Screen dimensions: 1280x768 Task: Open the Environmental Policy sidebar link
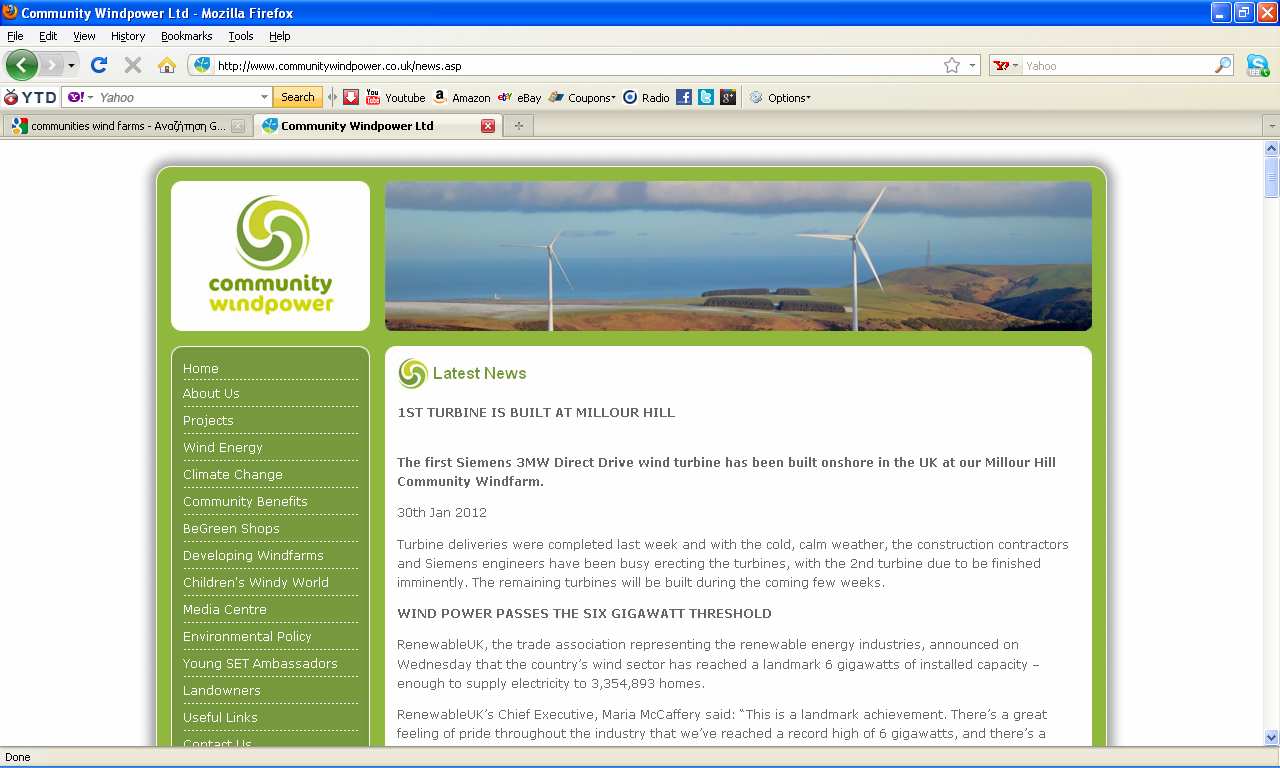(247, 637)
